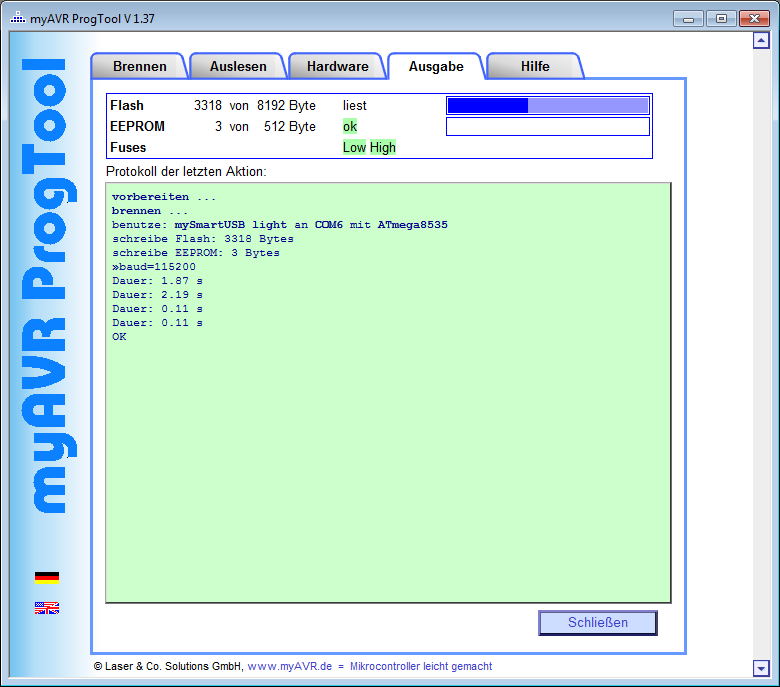Screen dimensions: 780x687
Task: Open the Brennen tab
Action: (139, 66)
